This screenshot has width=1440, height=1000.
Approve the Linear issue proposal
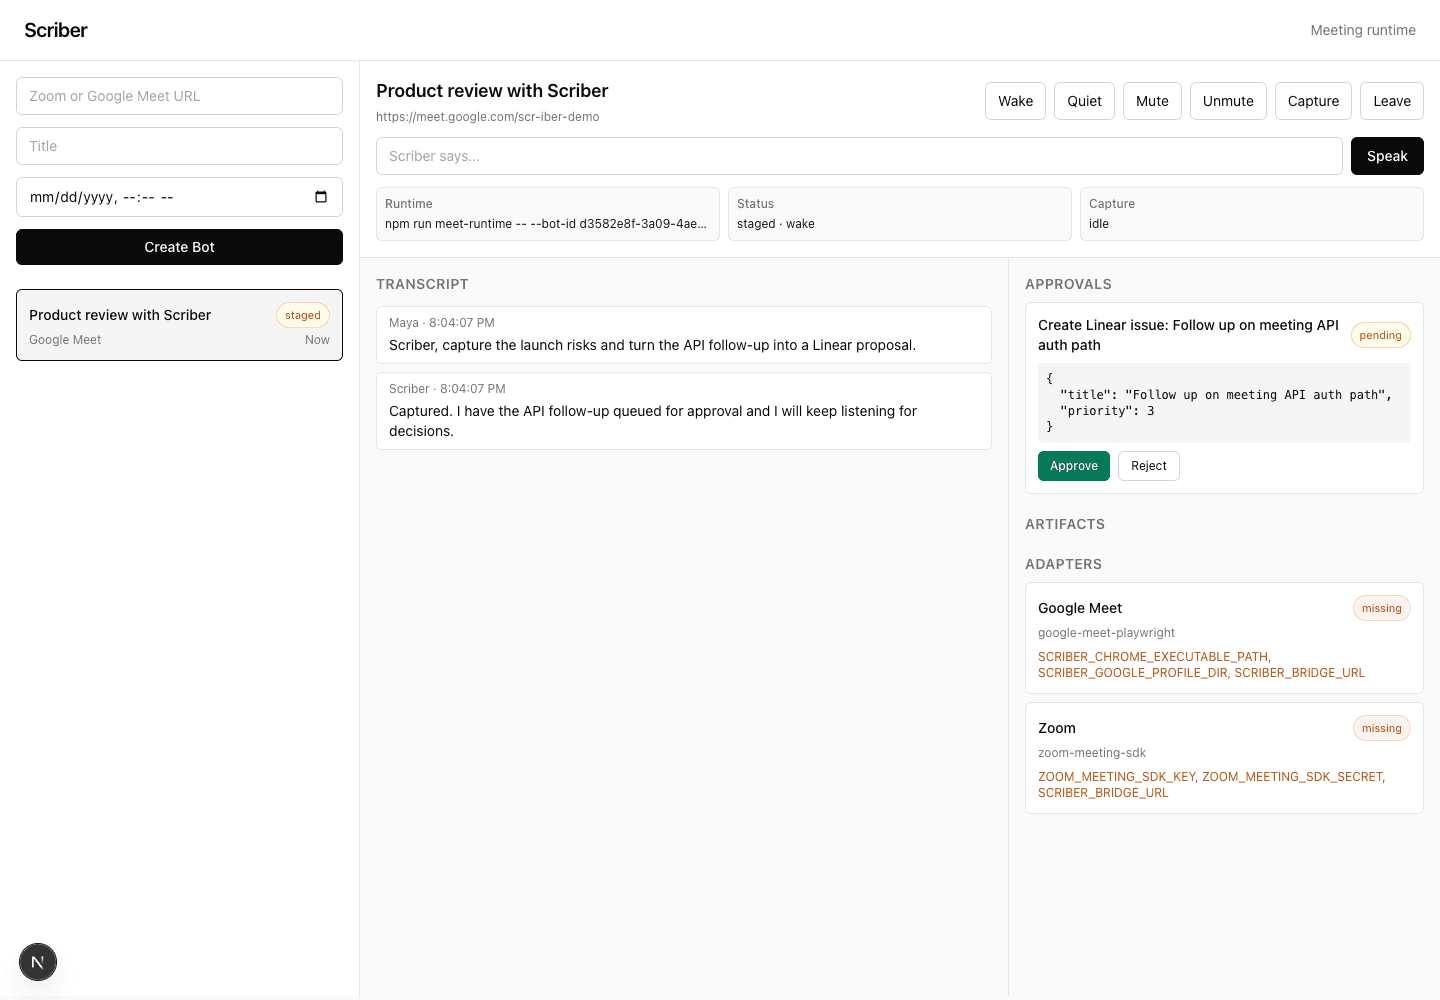[x=1074, y=466]
